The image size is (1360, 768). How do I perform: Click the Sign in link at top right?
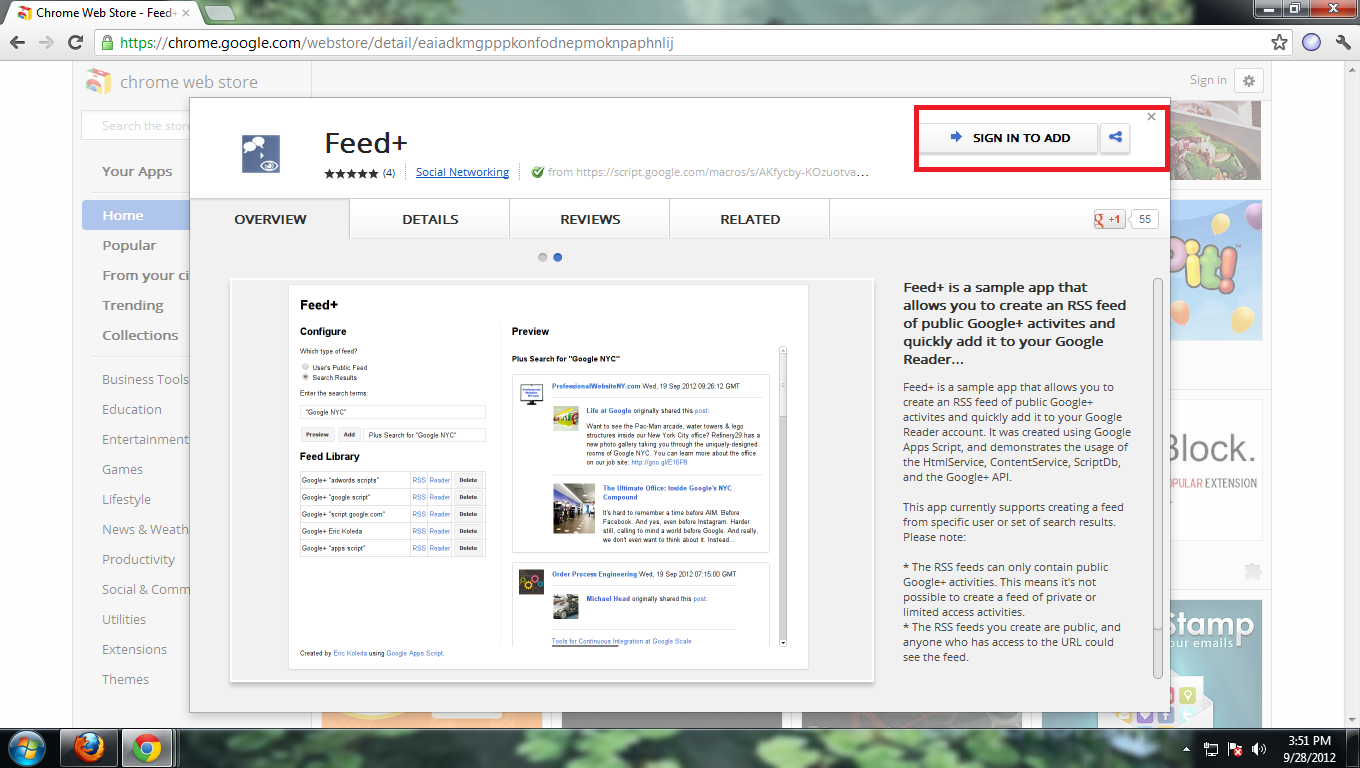point(1208,80)
